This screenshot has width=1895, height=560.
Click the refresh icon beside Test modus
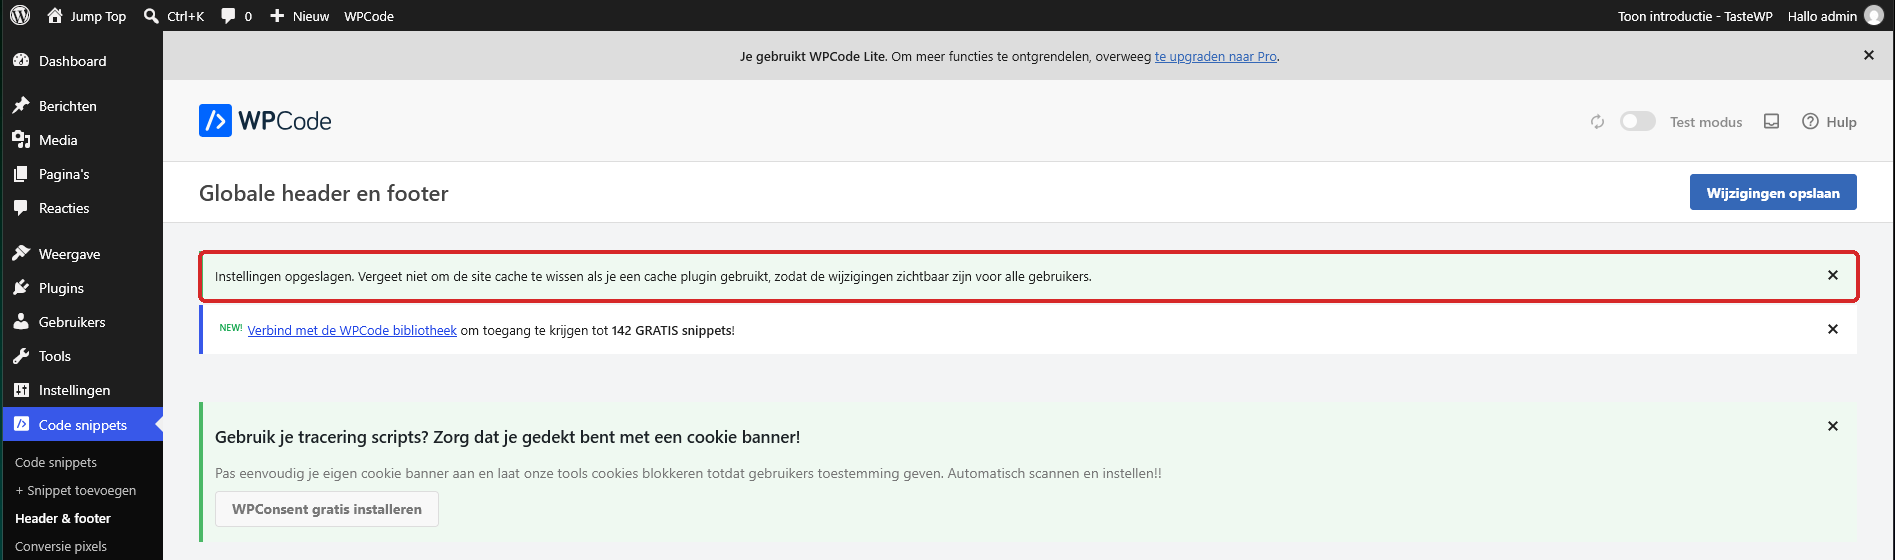1597,122
